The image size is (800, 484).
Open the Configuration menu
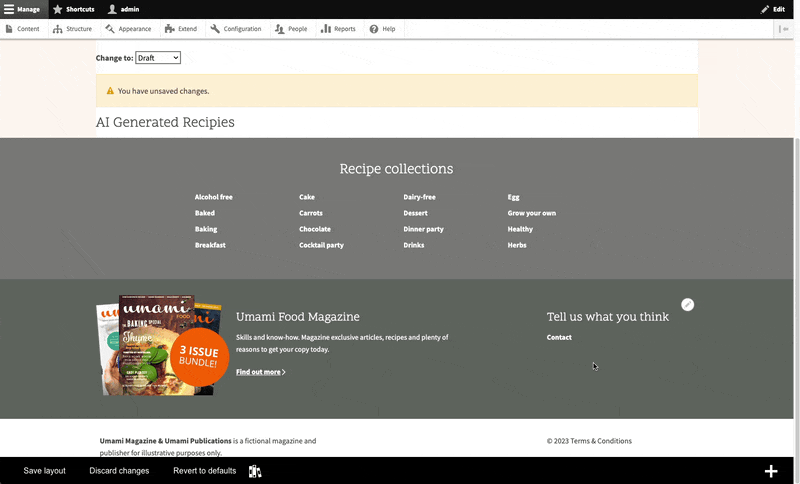tap(236, 29)
